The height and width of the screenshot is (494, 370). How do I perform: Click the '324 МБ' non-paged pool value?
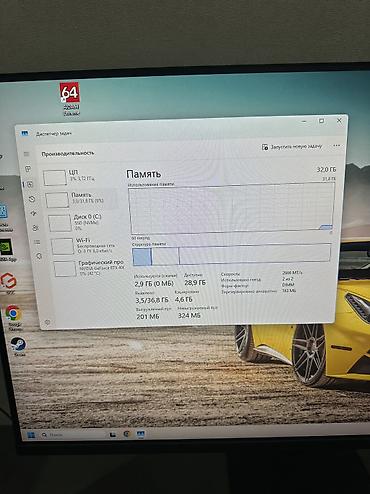(189, 315)
